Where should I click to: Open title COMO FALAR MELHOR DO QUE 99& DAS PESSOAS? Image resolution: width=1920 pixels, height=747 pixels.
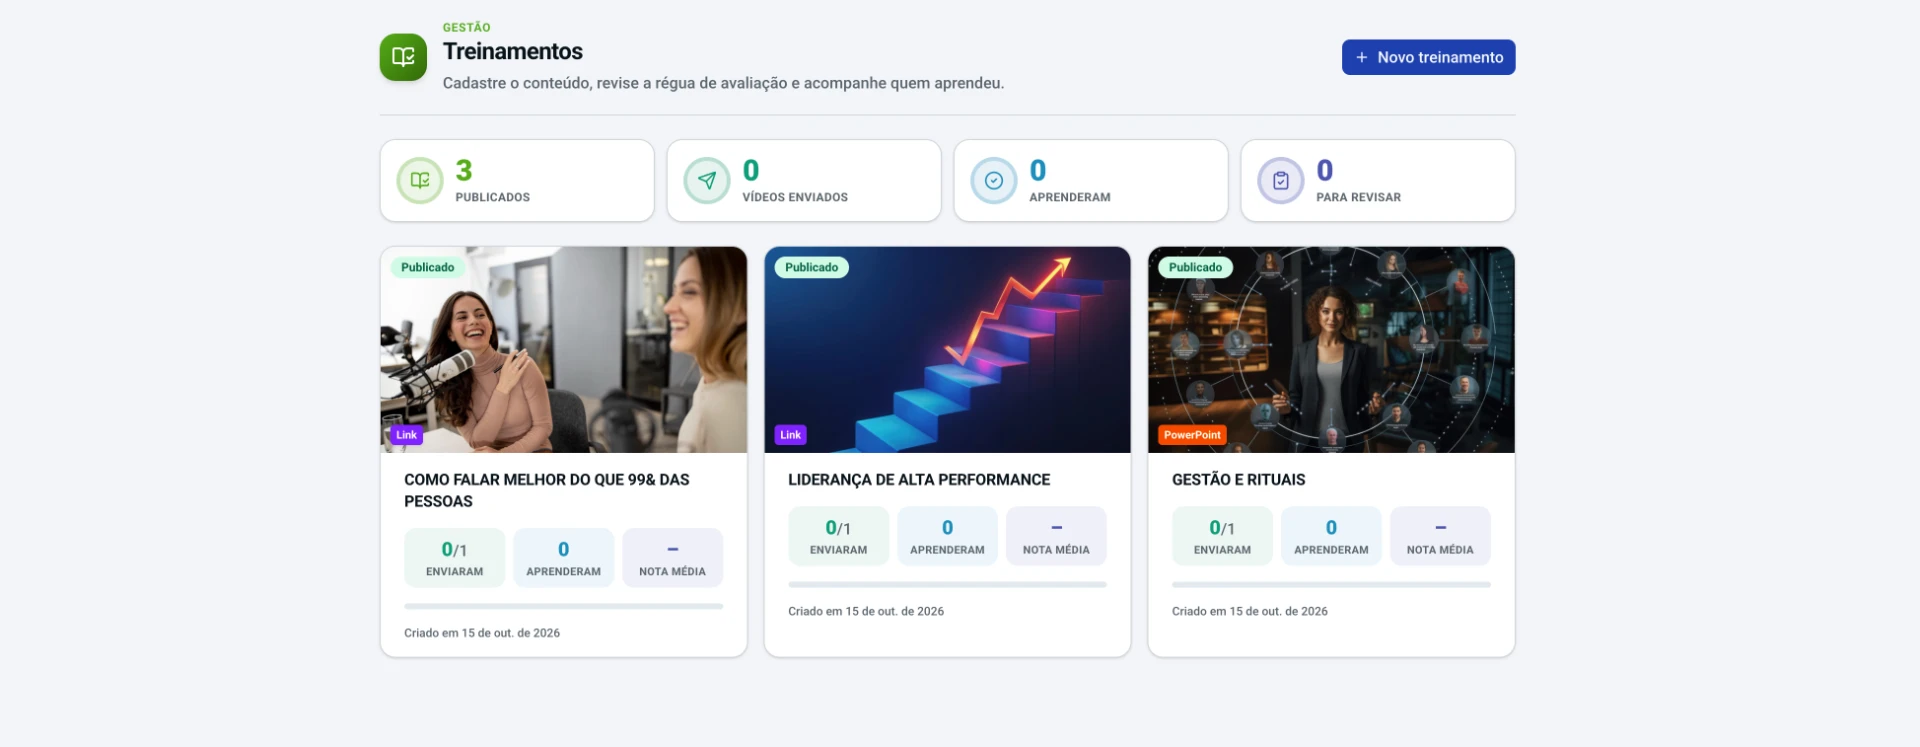coord(547,490)
